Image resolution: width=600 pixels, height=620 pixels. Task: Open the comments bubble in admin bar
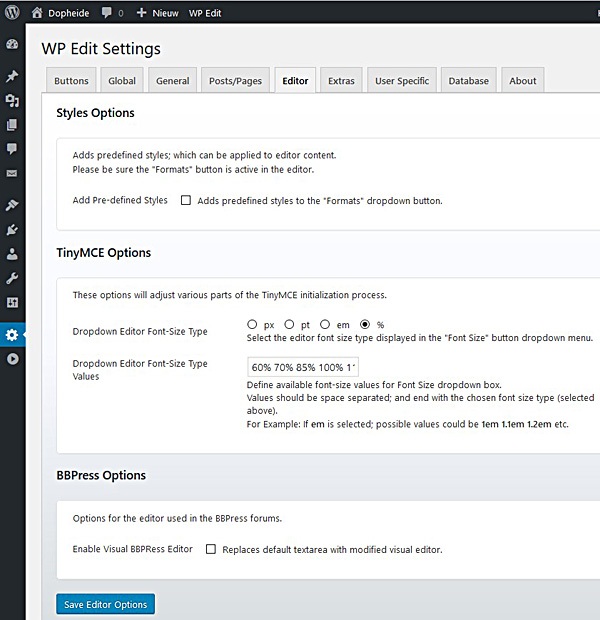point(112,13)
